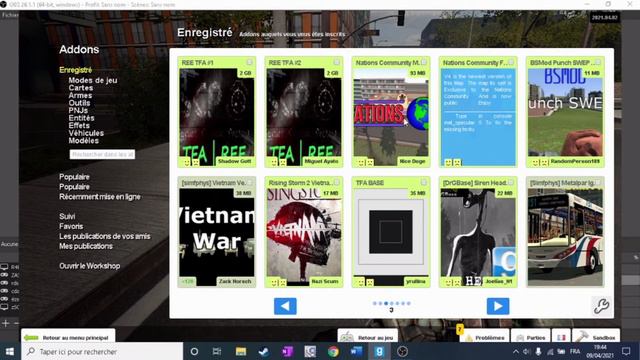This screenshot has height=360, width=640.
Task: Open the Parties server list button
Action: tap(531, 337)
